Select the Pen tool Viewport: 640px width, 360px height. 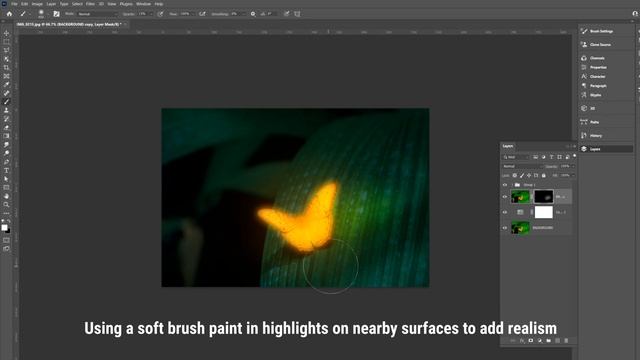coord(6,162)
